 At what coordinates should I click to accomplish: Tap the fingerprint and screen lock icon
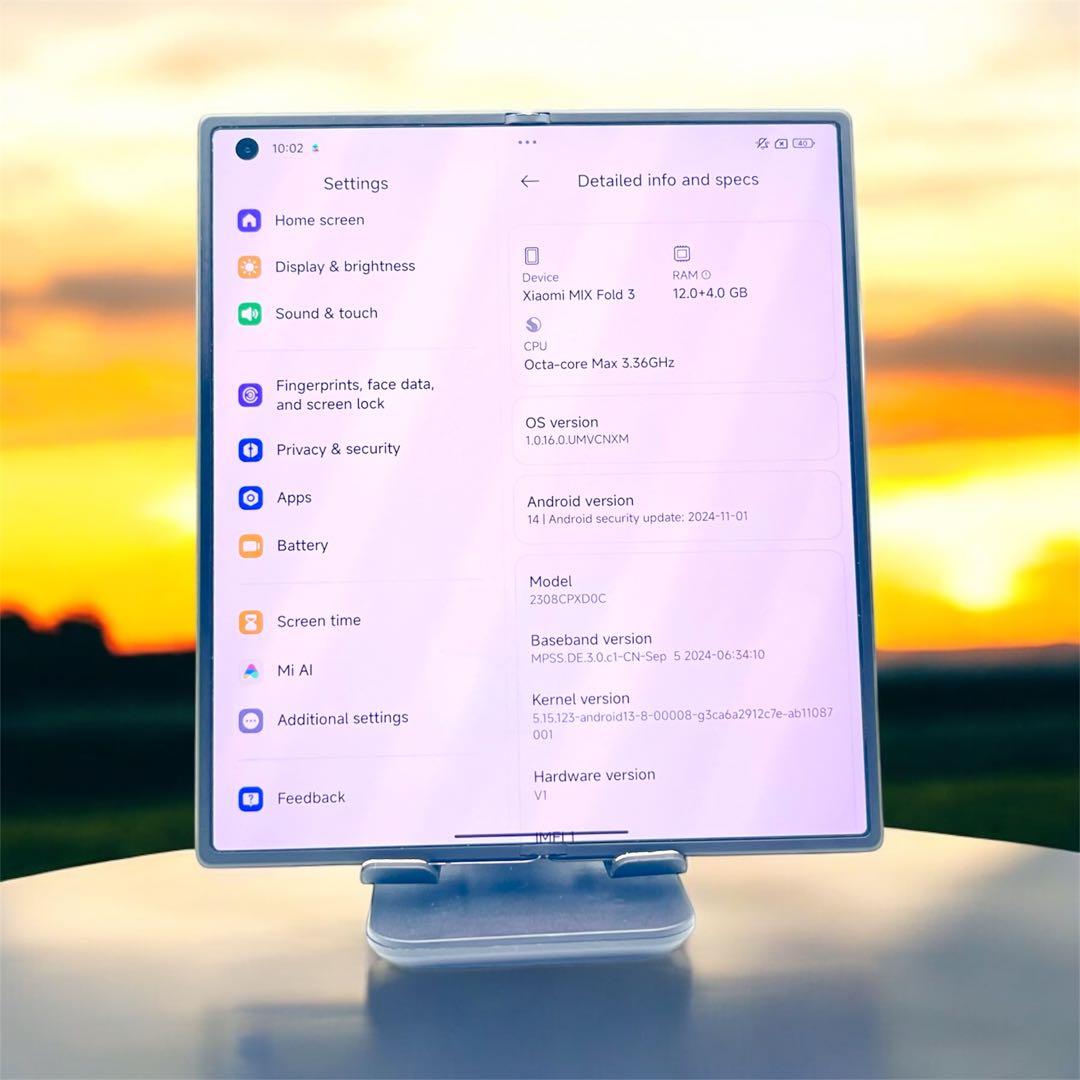click(x=250, y=395)
